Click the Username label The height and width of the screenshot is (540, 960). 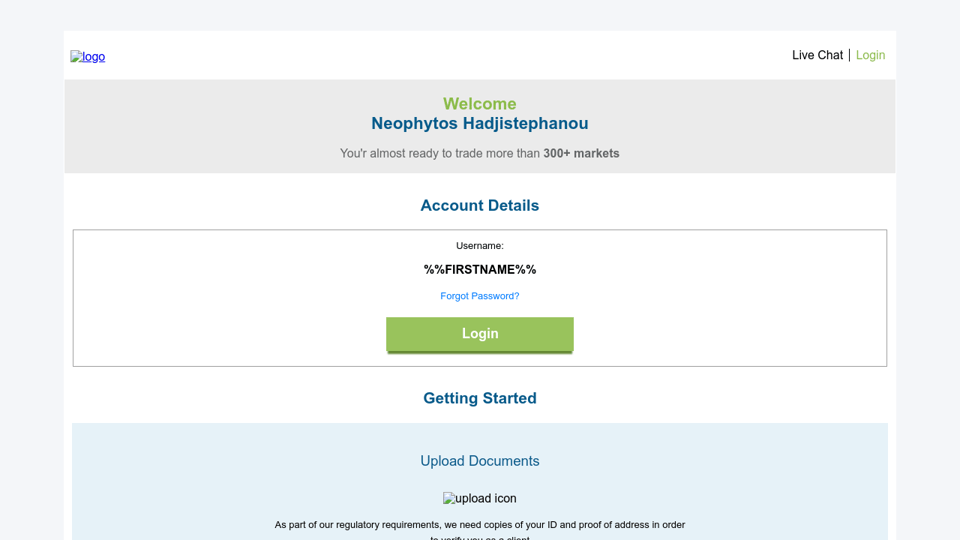click(x=480, y=246)
